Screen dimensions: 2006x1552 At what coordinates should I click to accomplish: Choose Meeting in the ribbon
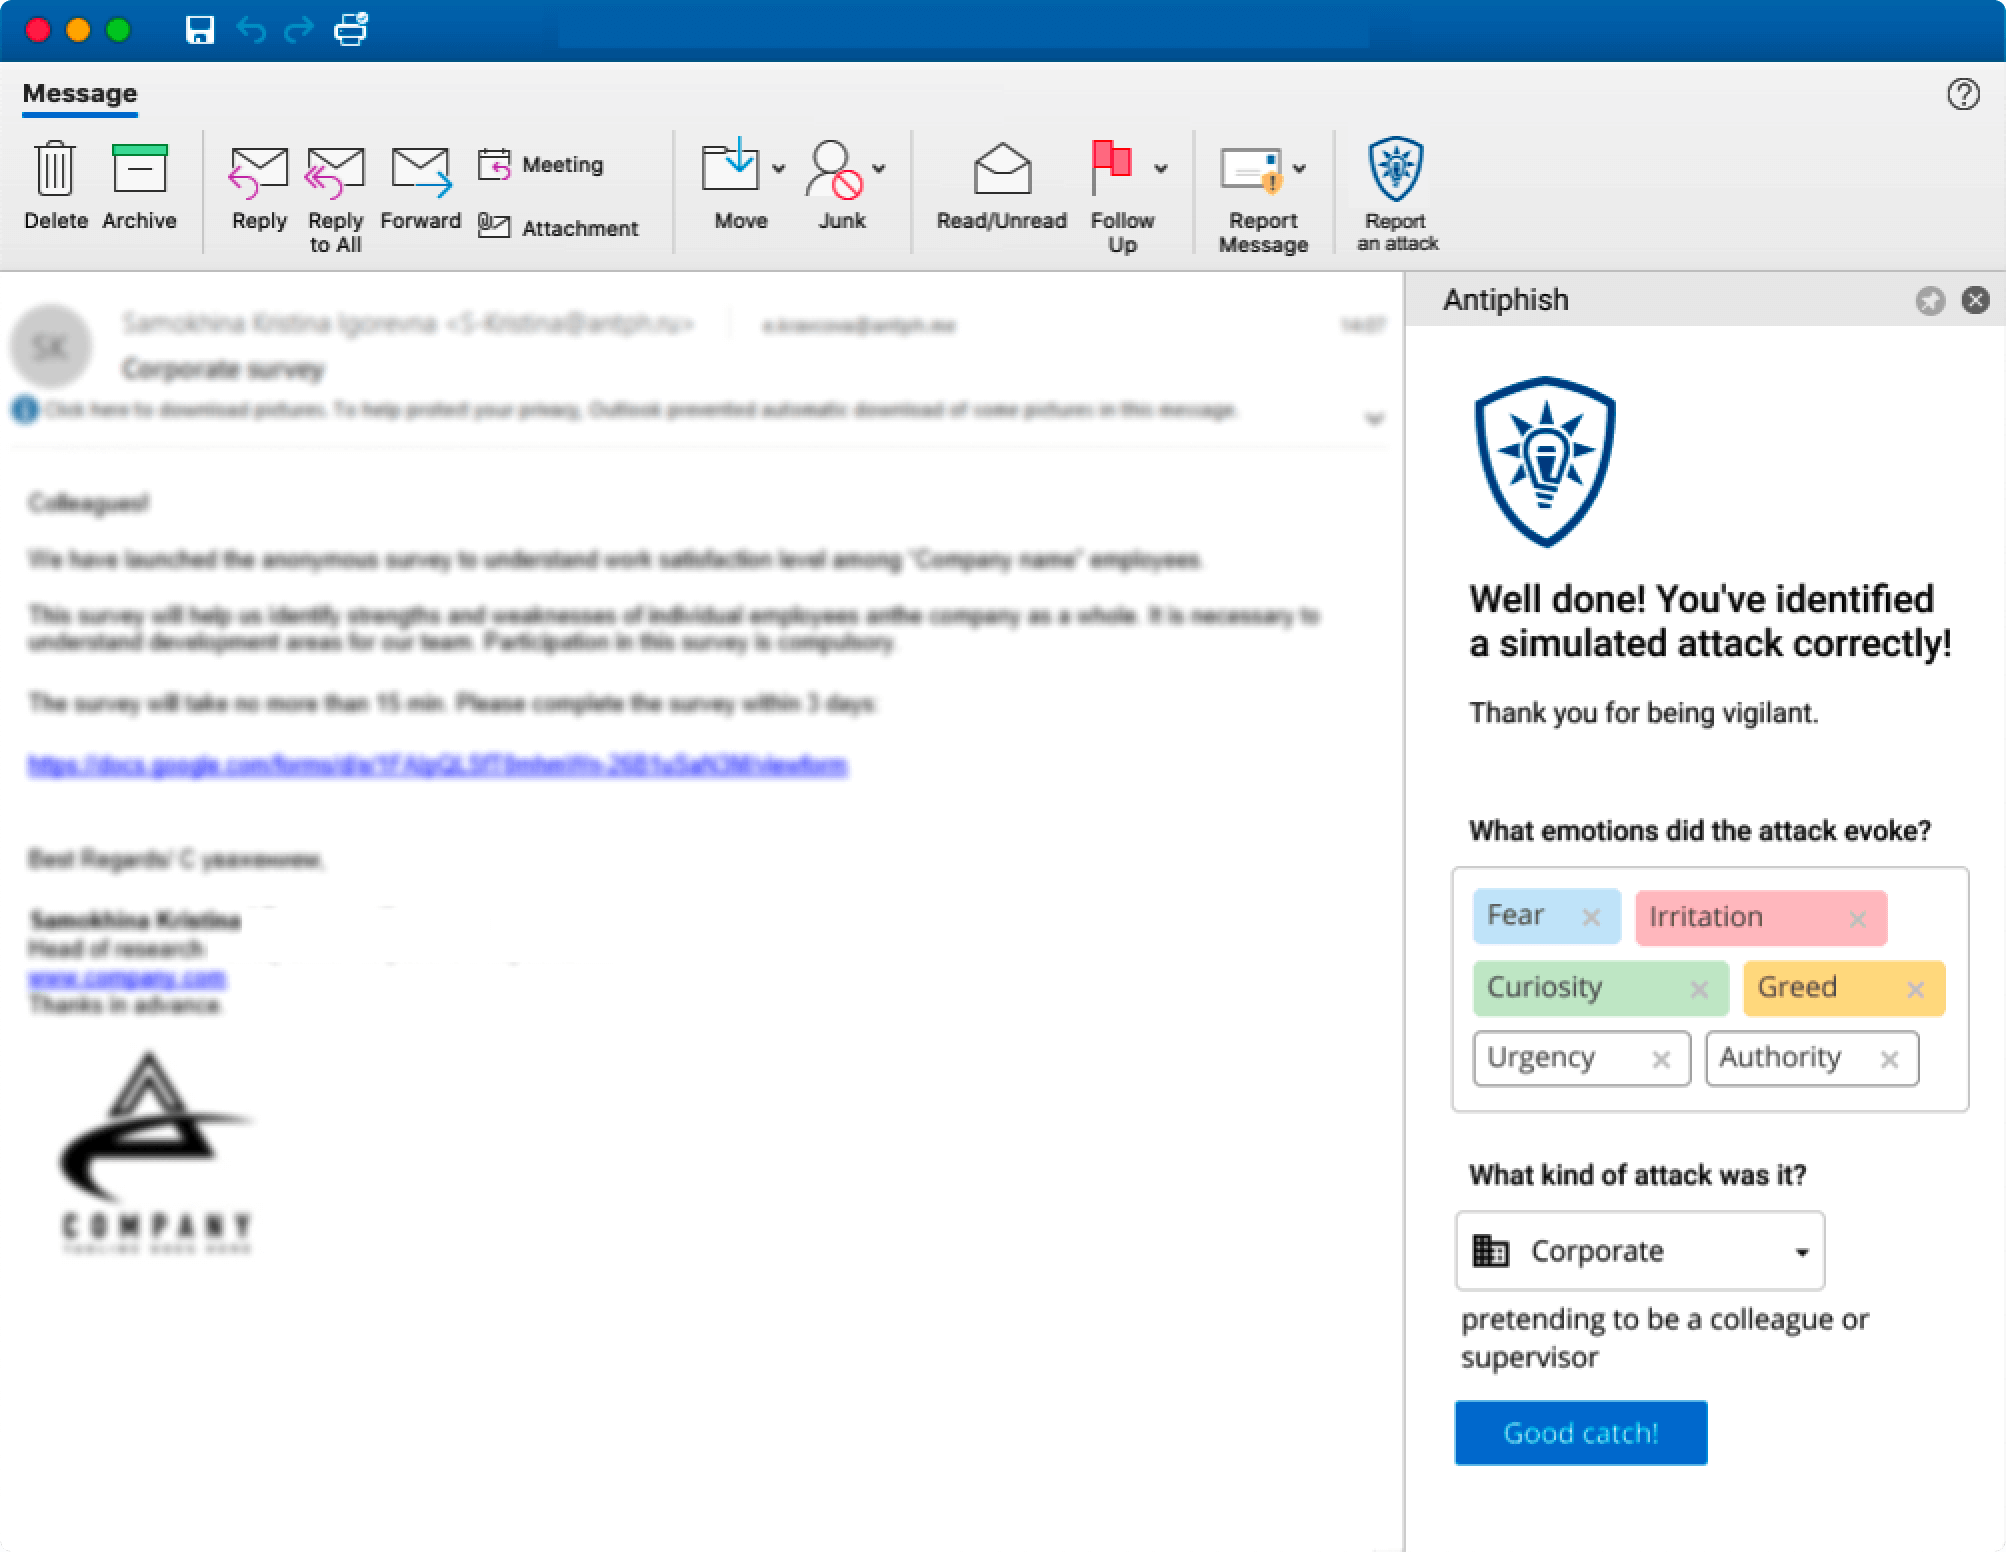[541, 165]
